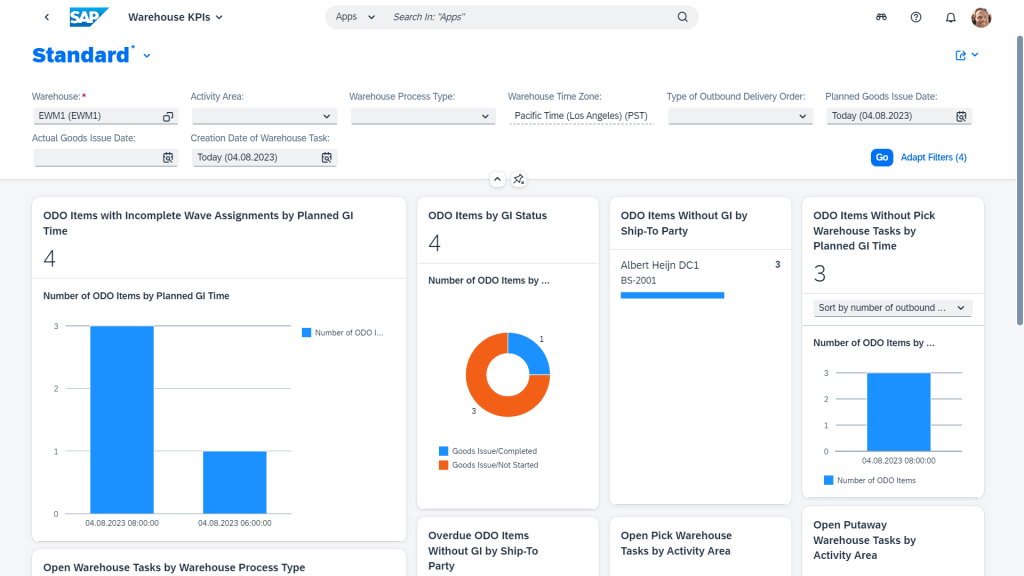Open the Warehouse value help icon
The height and width of the screenshot is (576, 1024).
168,116
